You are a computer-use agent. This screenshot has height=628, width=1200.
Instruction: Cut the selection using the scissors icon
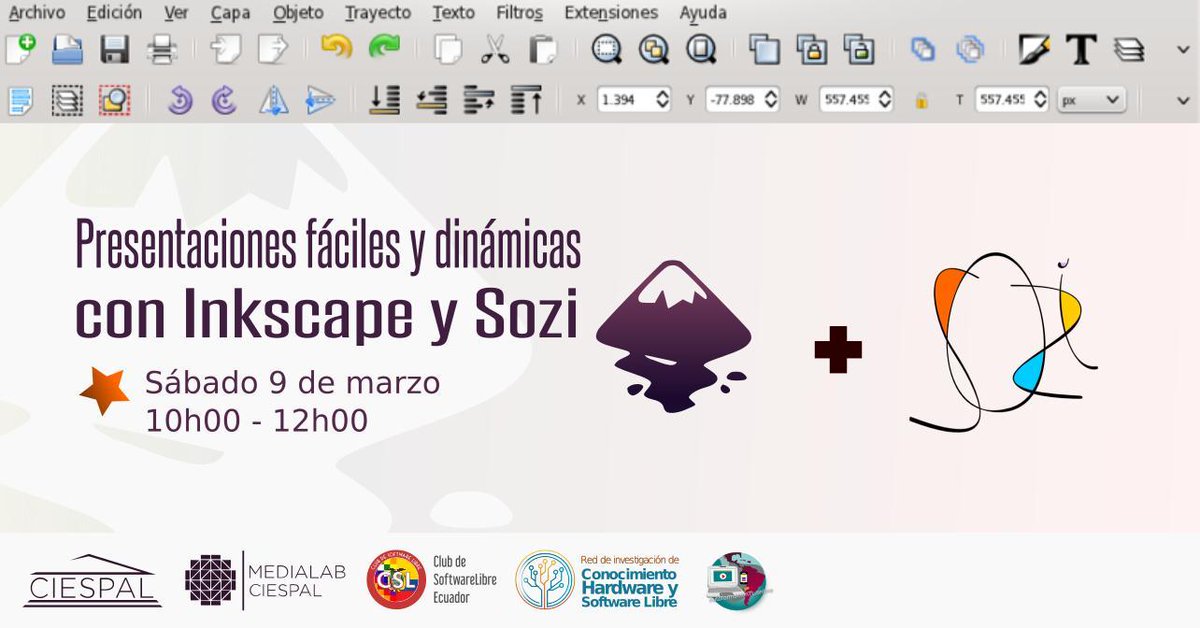pyautogui.click(x=495, y=49)
